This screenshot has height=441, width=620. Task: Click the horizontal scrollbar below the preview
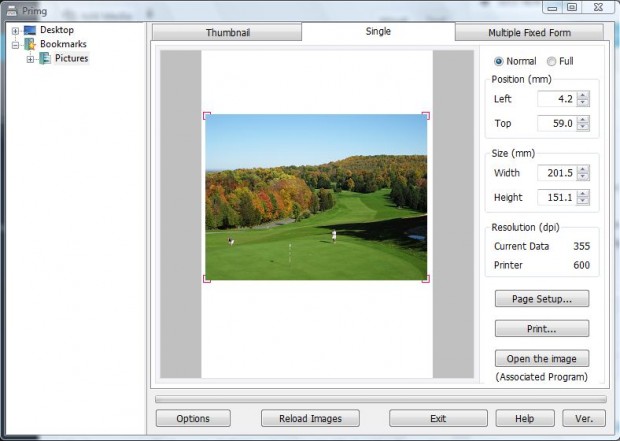tap(380, 400)
